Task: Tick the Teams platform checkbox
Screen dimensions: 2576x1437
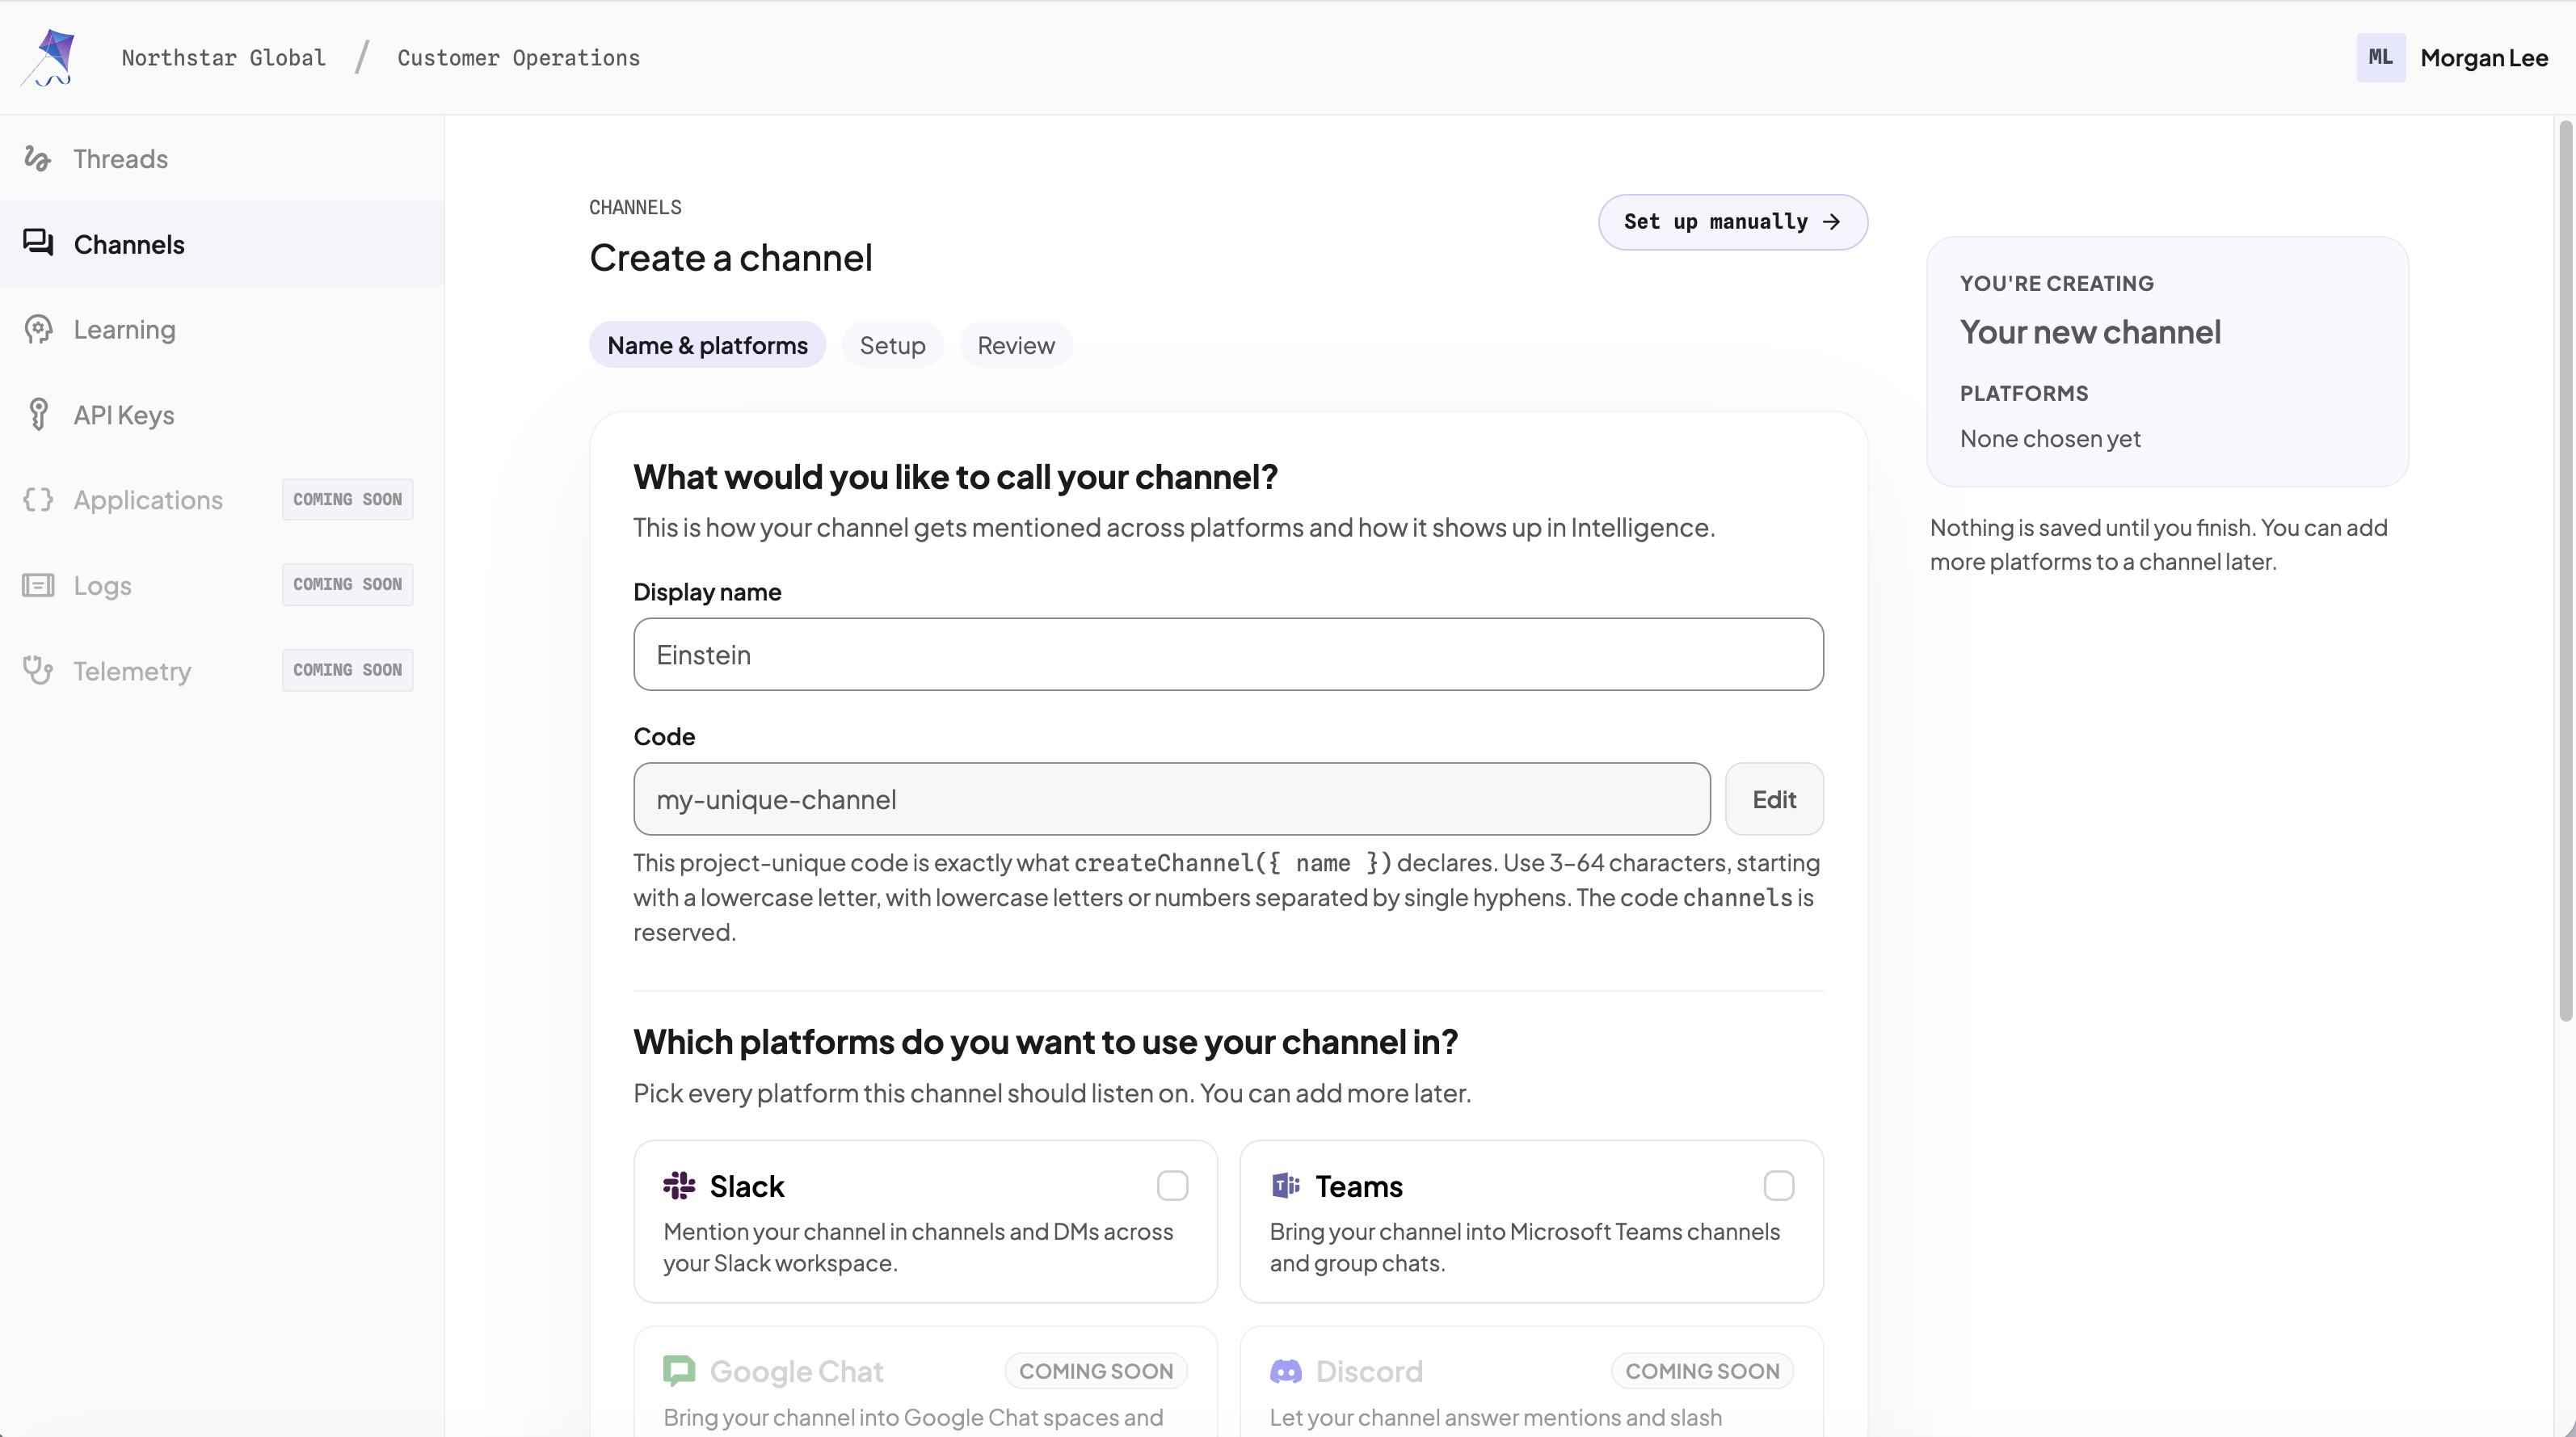Action: point(1778,1186)
